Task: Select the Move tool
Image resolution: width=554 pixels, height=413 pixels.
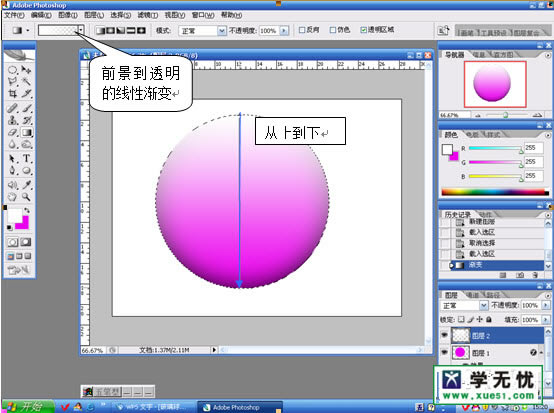Action: click(x=26, y=70)
